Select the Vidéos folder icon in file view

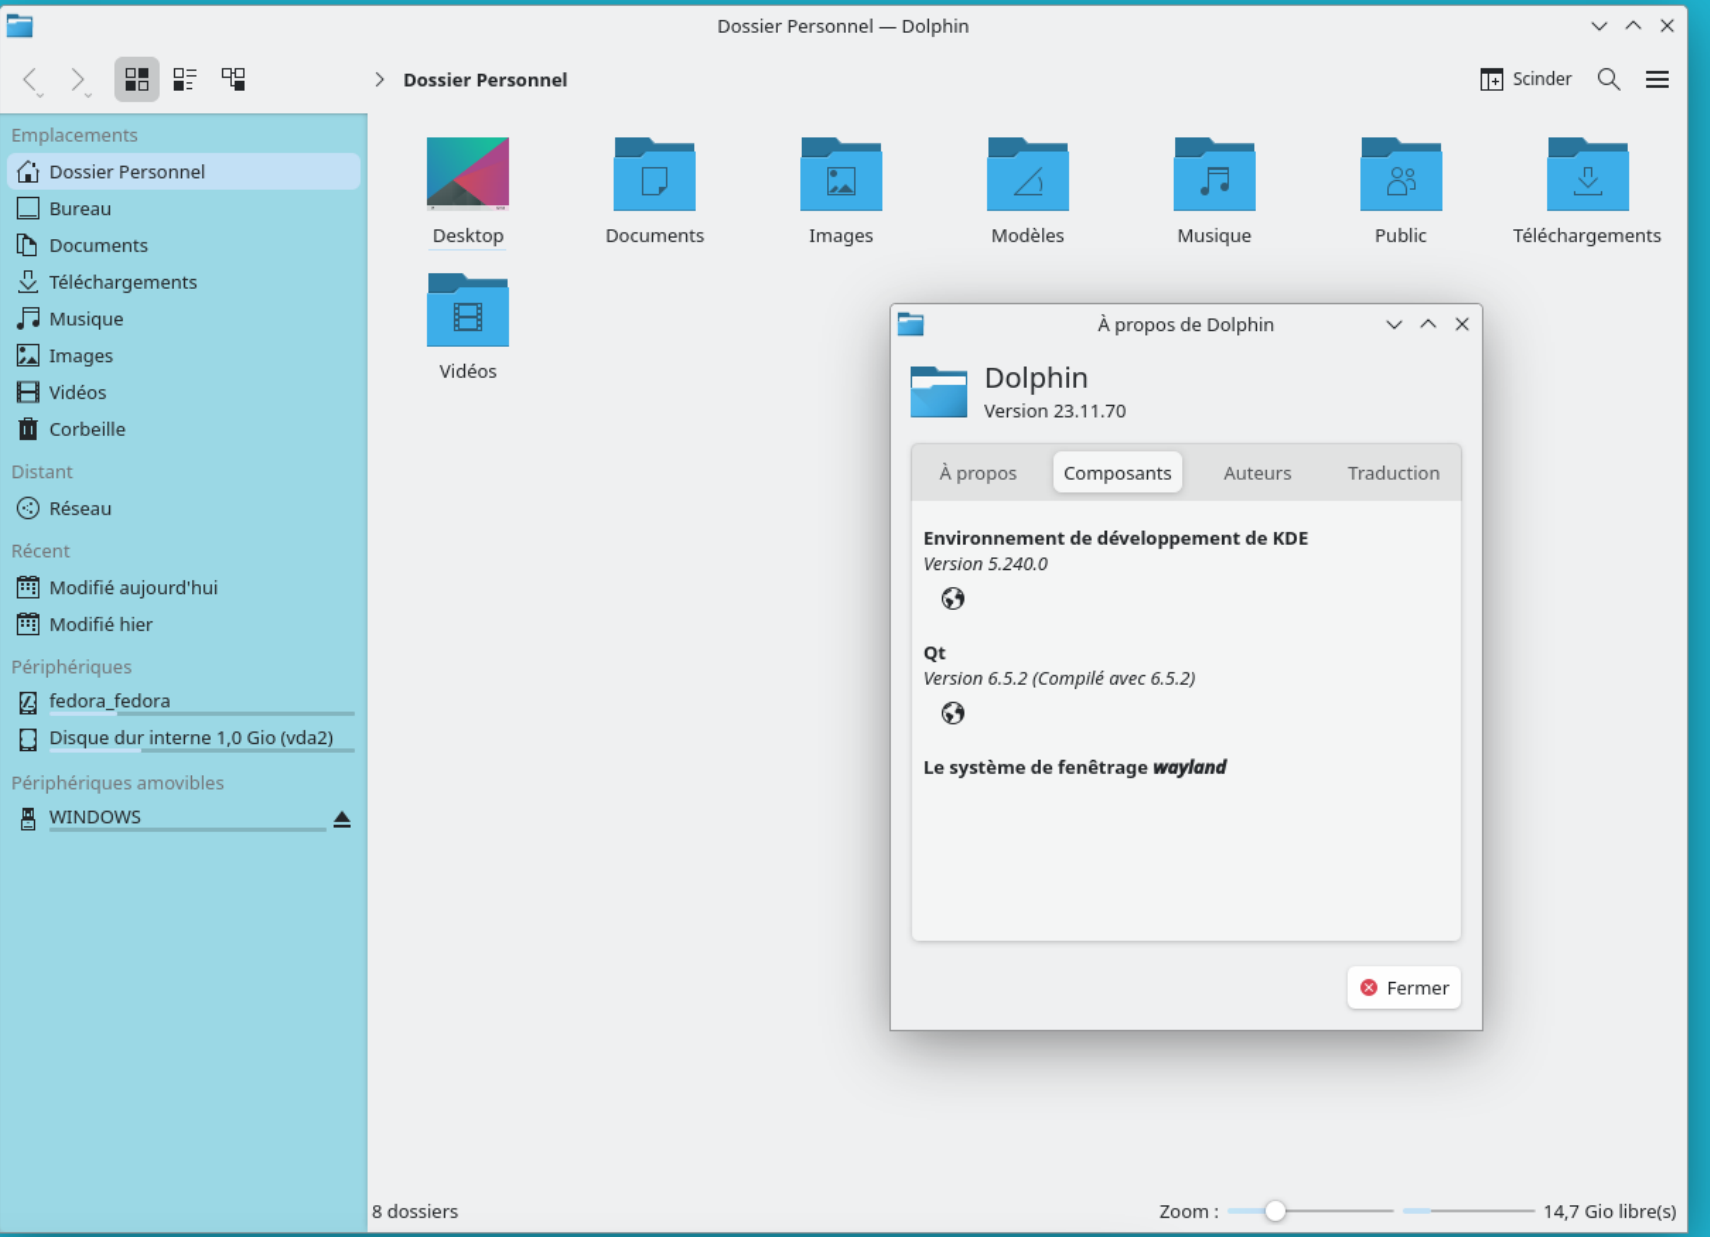[468, 310]
